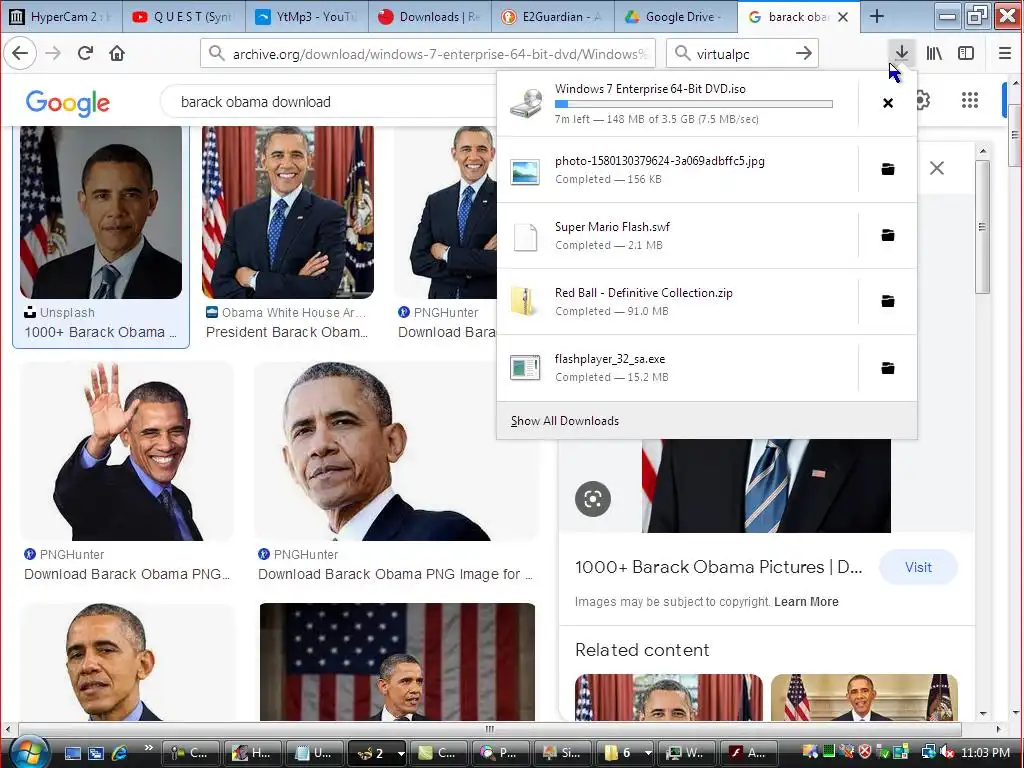The image size is (1024, 768).
Task: Switch to HyperCam 2 tab
Action: point(61,16)
